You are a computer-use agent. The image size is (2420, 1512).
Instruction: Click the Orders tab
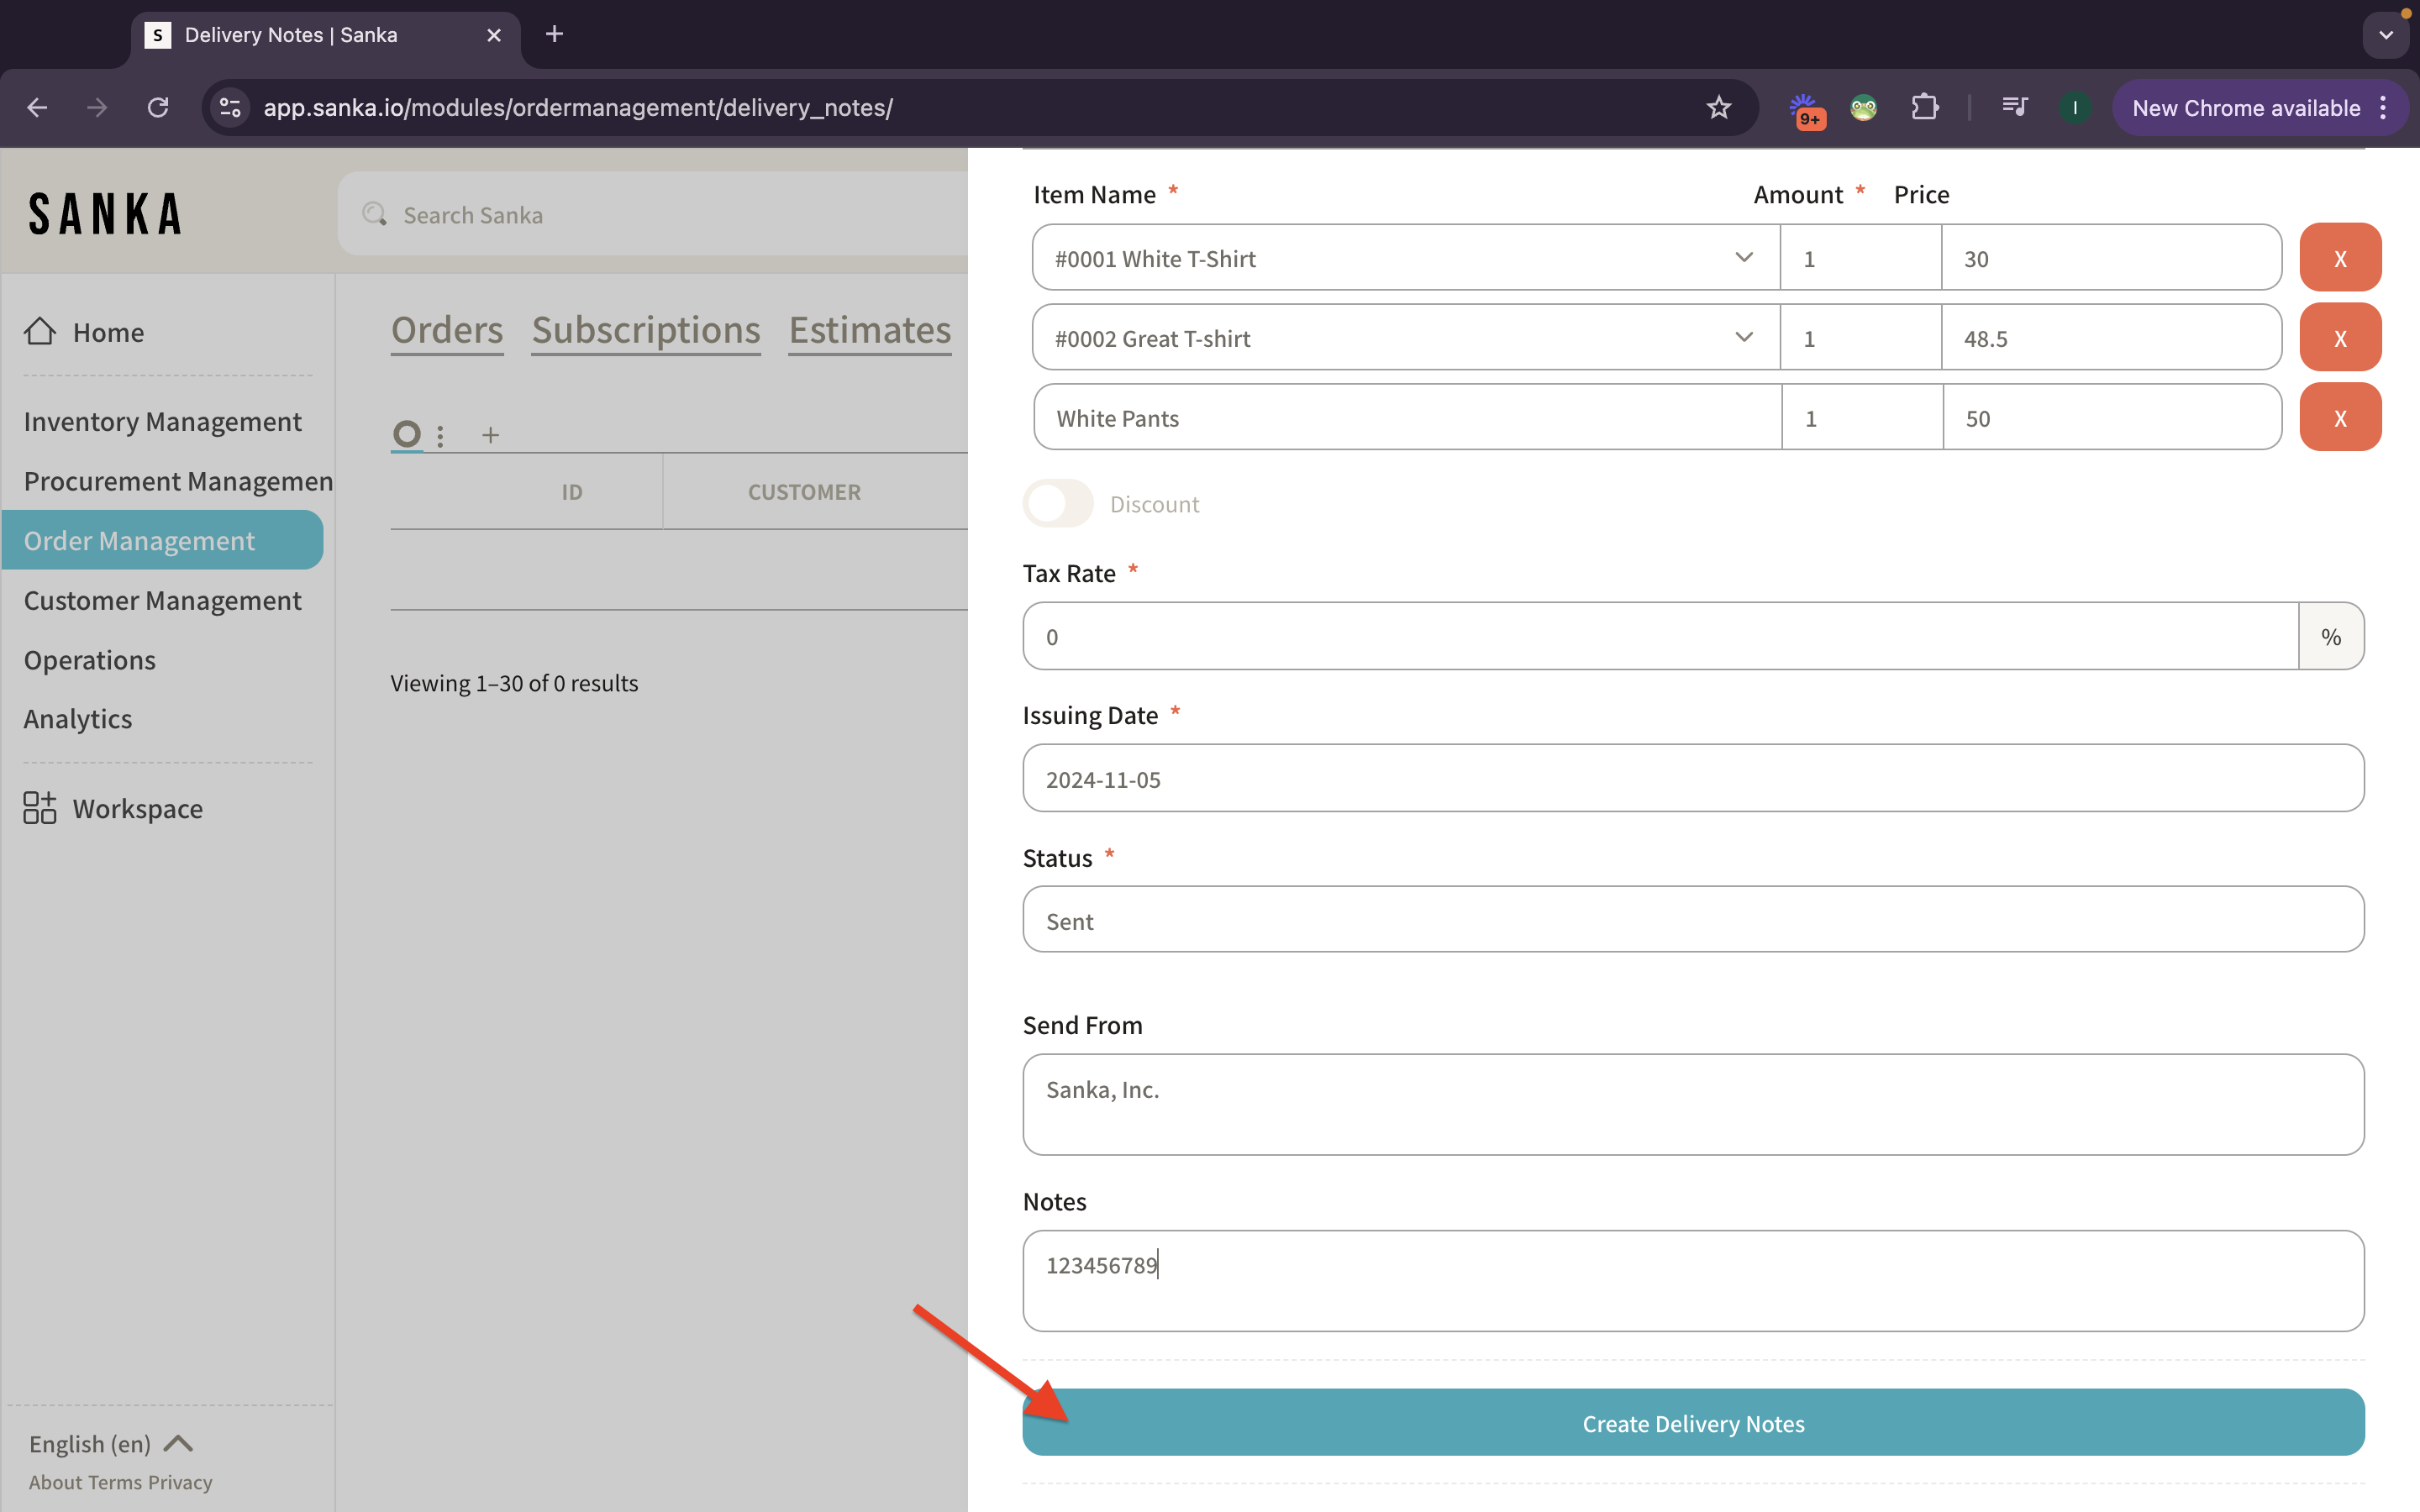(446, 329)
